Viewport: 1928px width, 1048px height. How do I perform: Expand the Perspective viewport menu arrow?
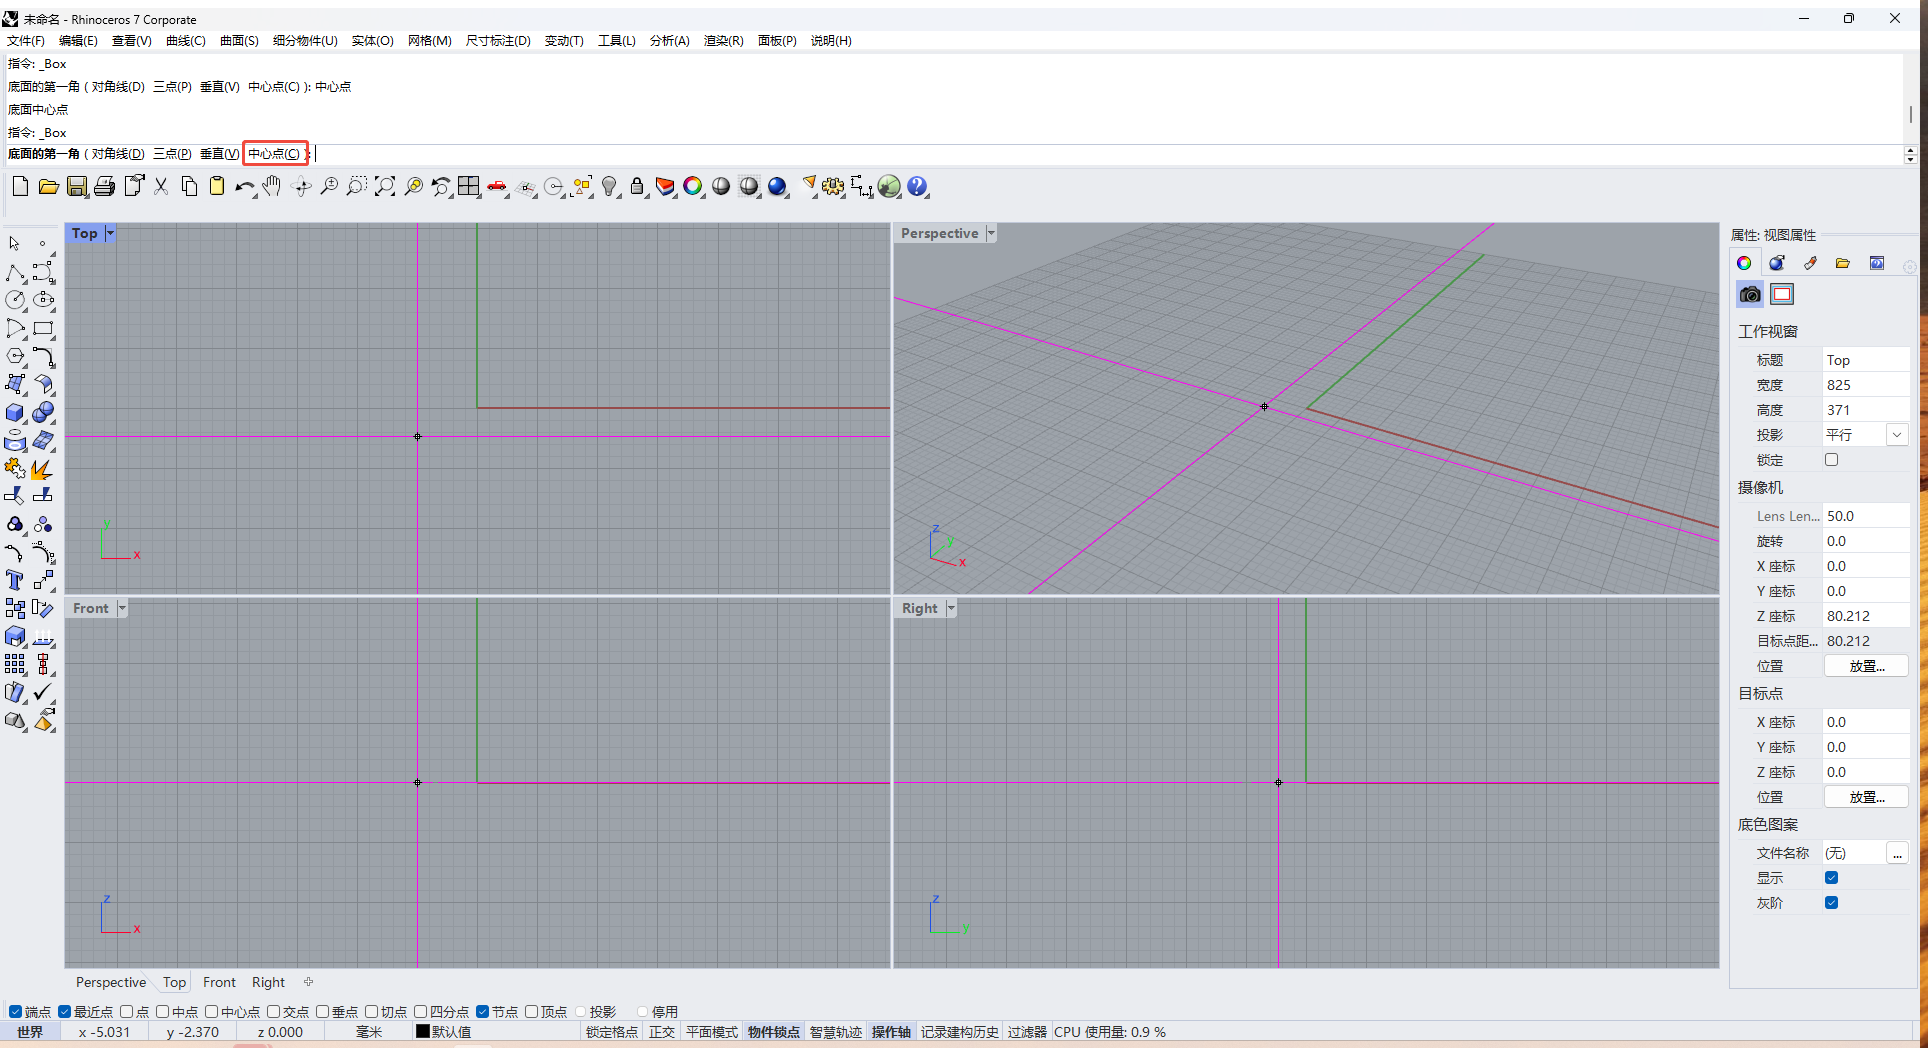991,234
